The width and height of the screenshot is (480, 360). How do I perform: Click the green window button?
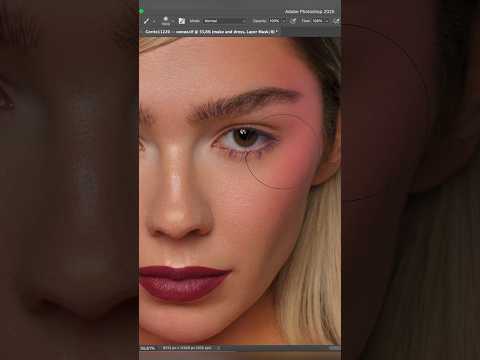click(141, 11)
